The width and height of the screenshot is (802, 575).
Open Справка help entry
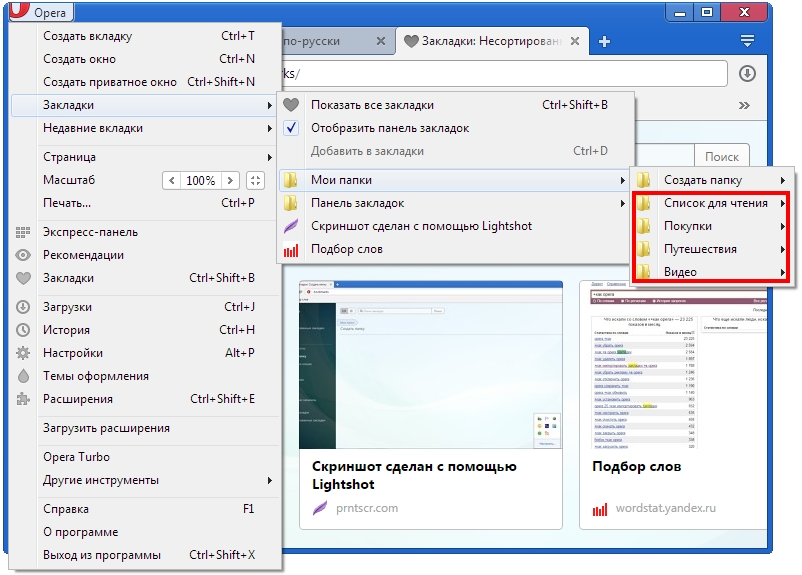coord(146,509)
